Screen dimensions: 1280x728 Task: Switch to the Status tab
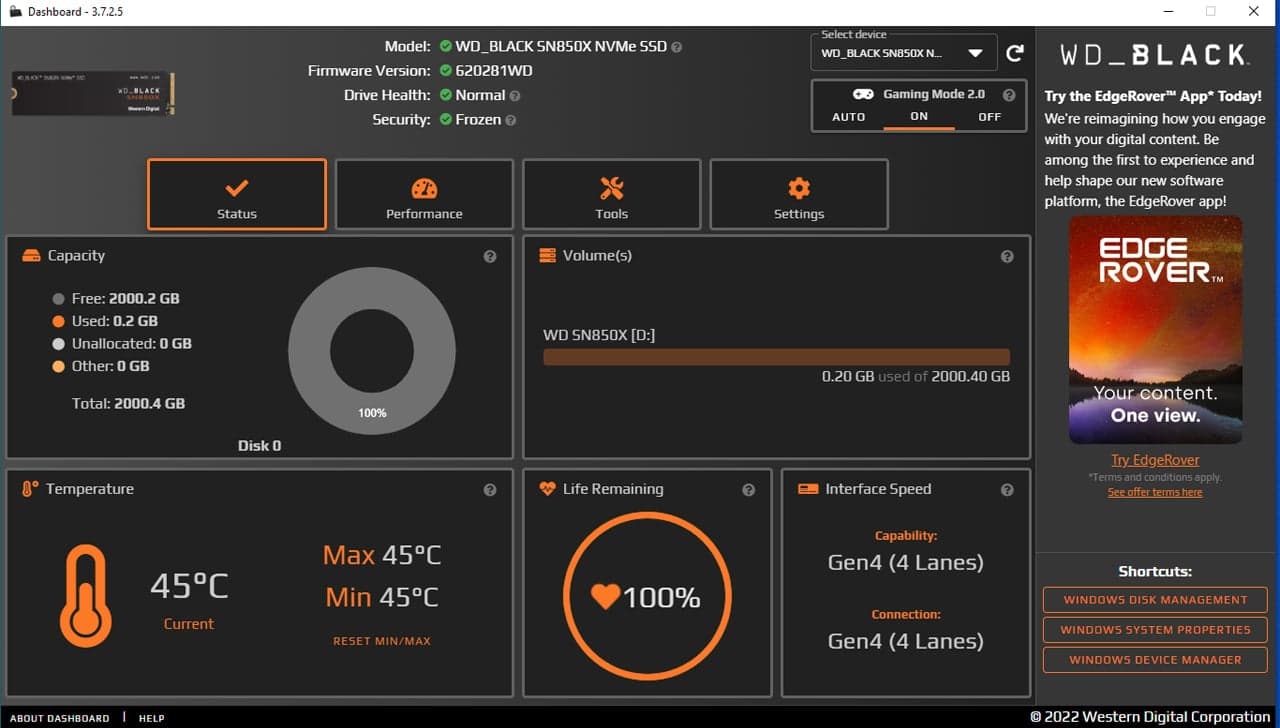(x=237, y=195)
